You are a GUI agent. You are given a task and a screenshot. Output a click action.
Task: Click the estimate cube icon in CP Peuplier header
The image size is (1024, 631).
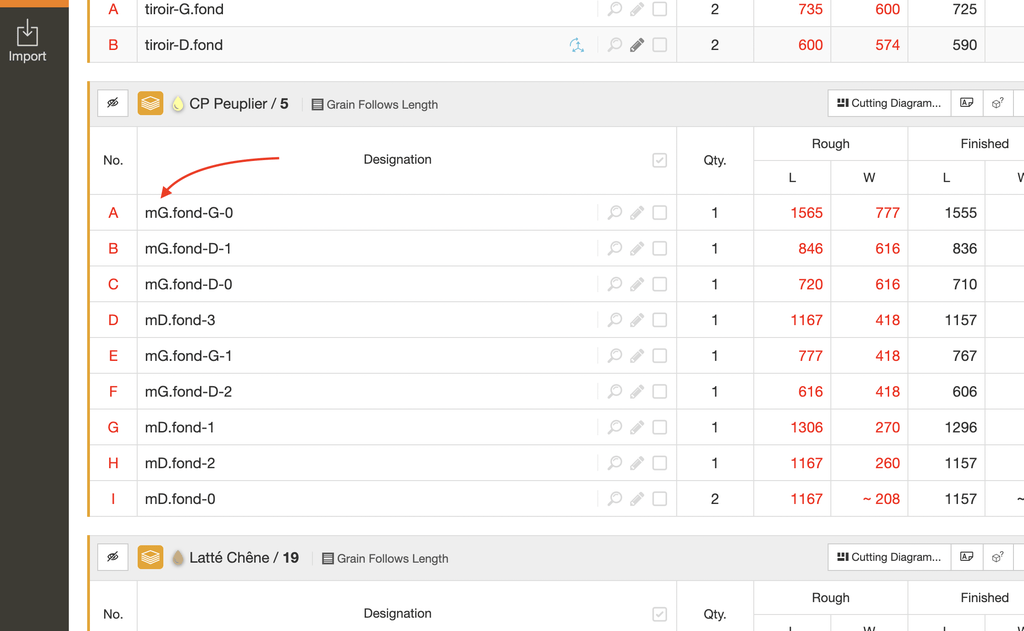(997, 103)
